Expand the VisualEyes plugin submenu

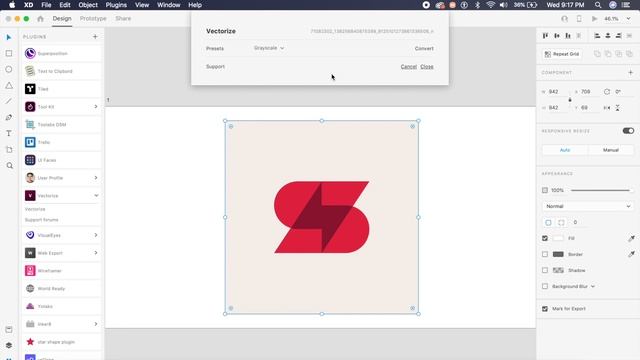pos(96,235)
